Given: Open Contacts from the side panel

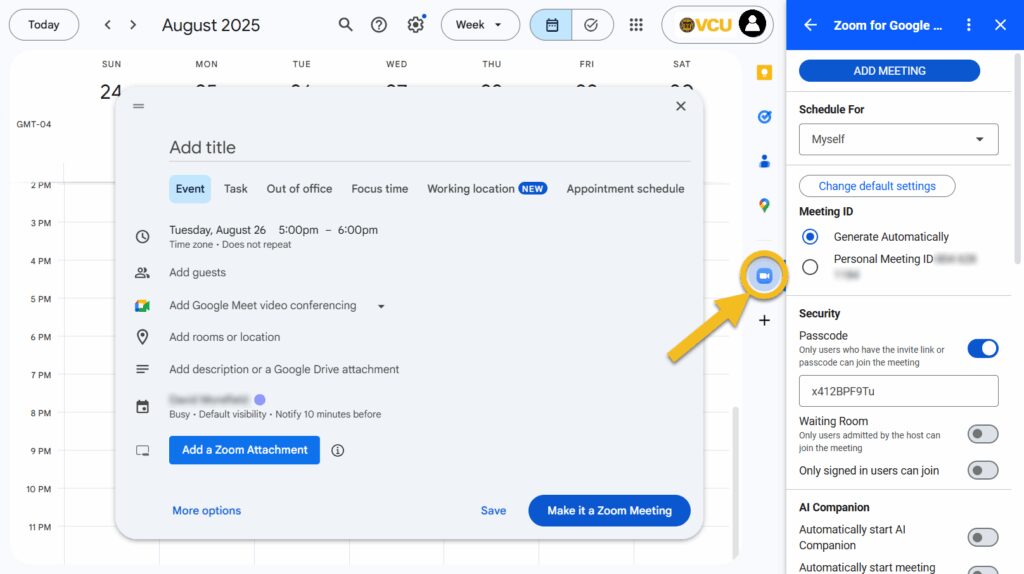Looking at the screenshot, I should pos(764,161).
